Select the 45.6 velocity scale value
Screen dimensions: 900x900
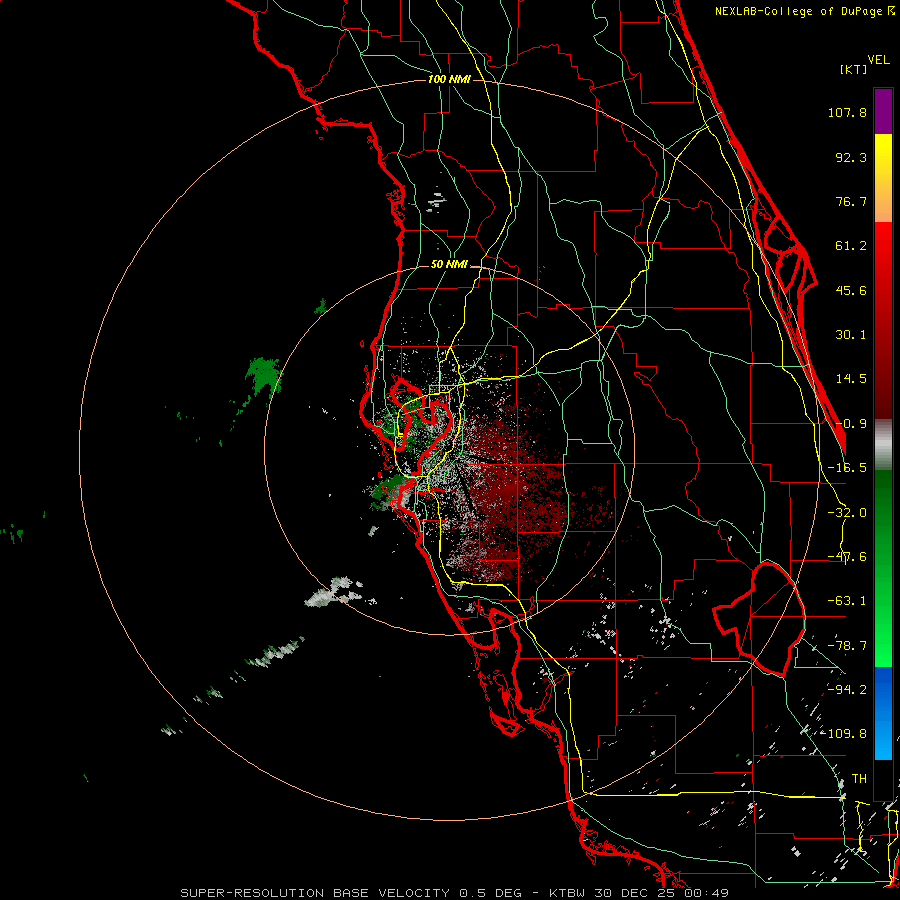(851, 290)
